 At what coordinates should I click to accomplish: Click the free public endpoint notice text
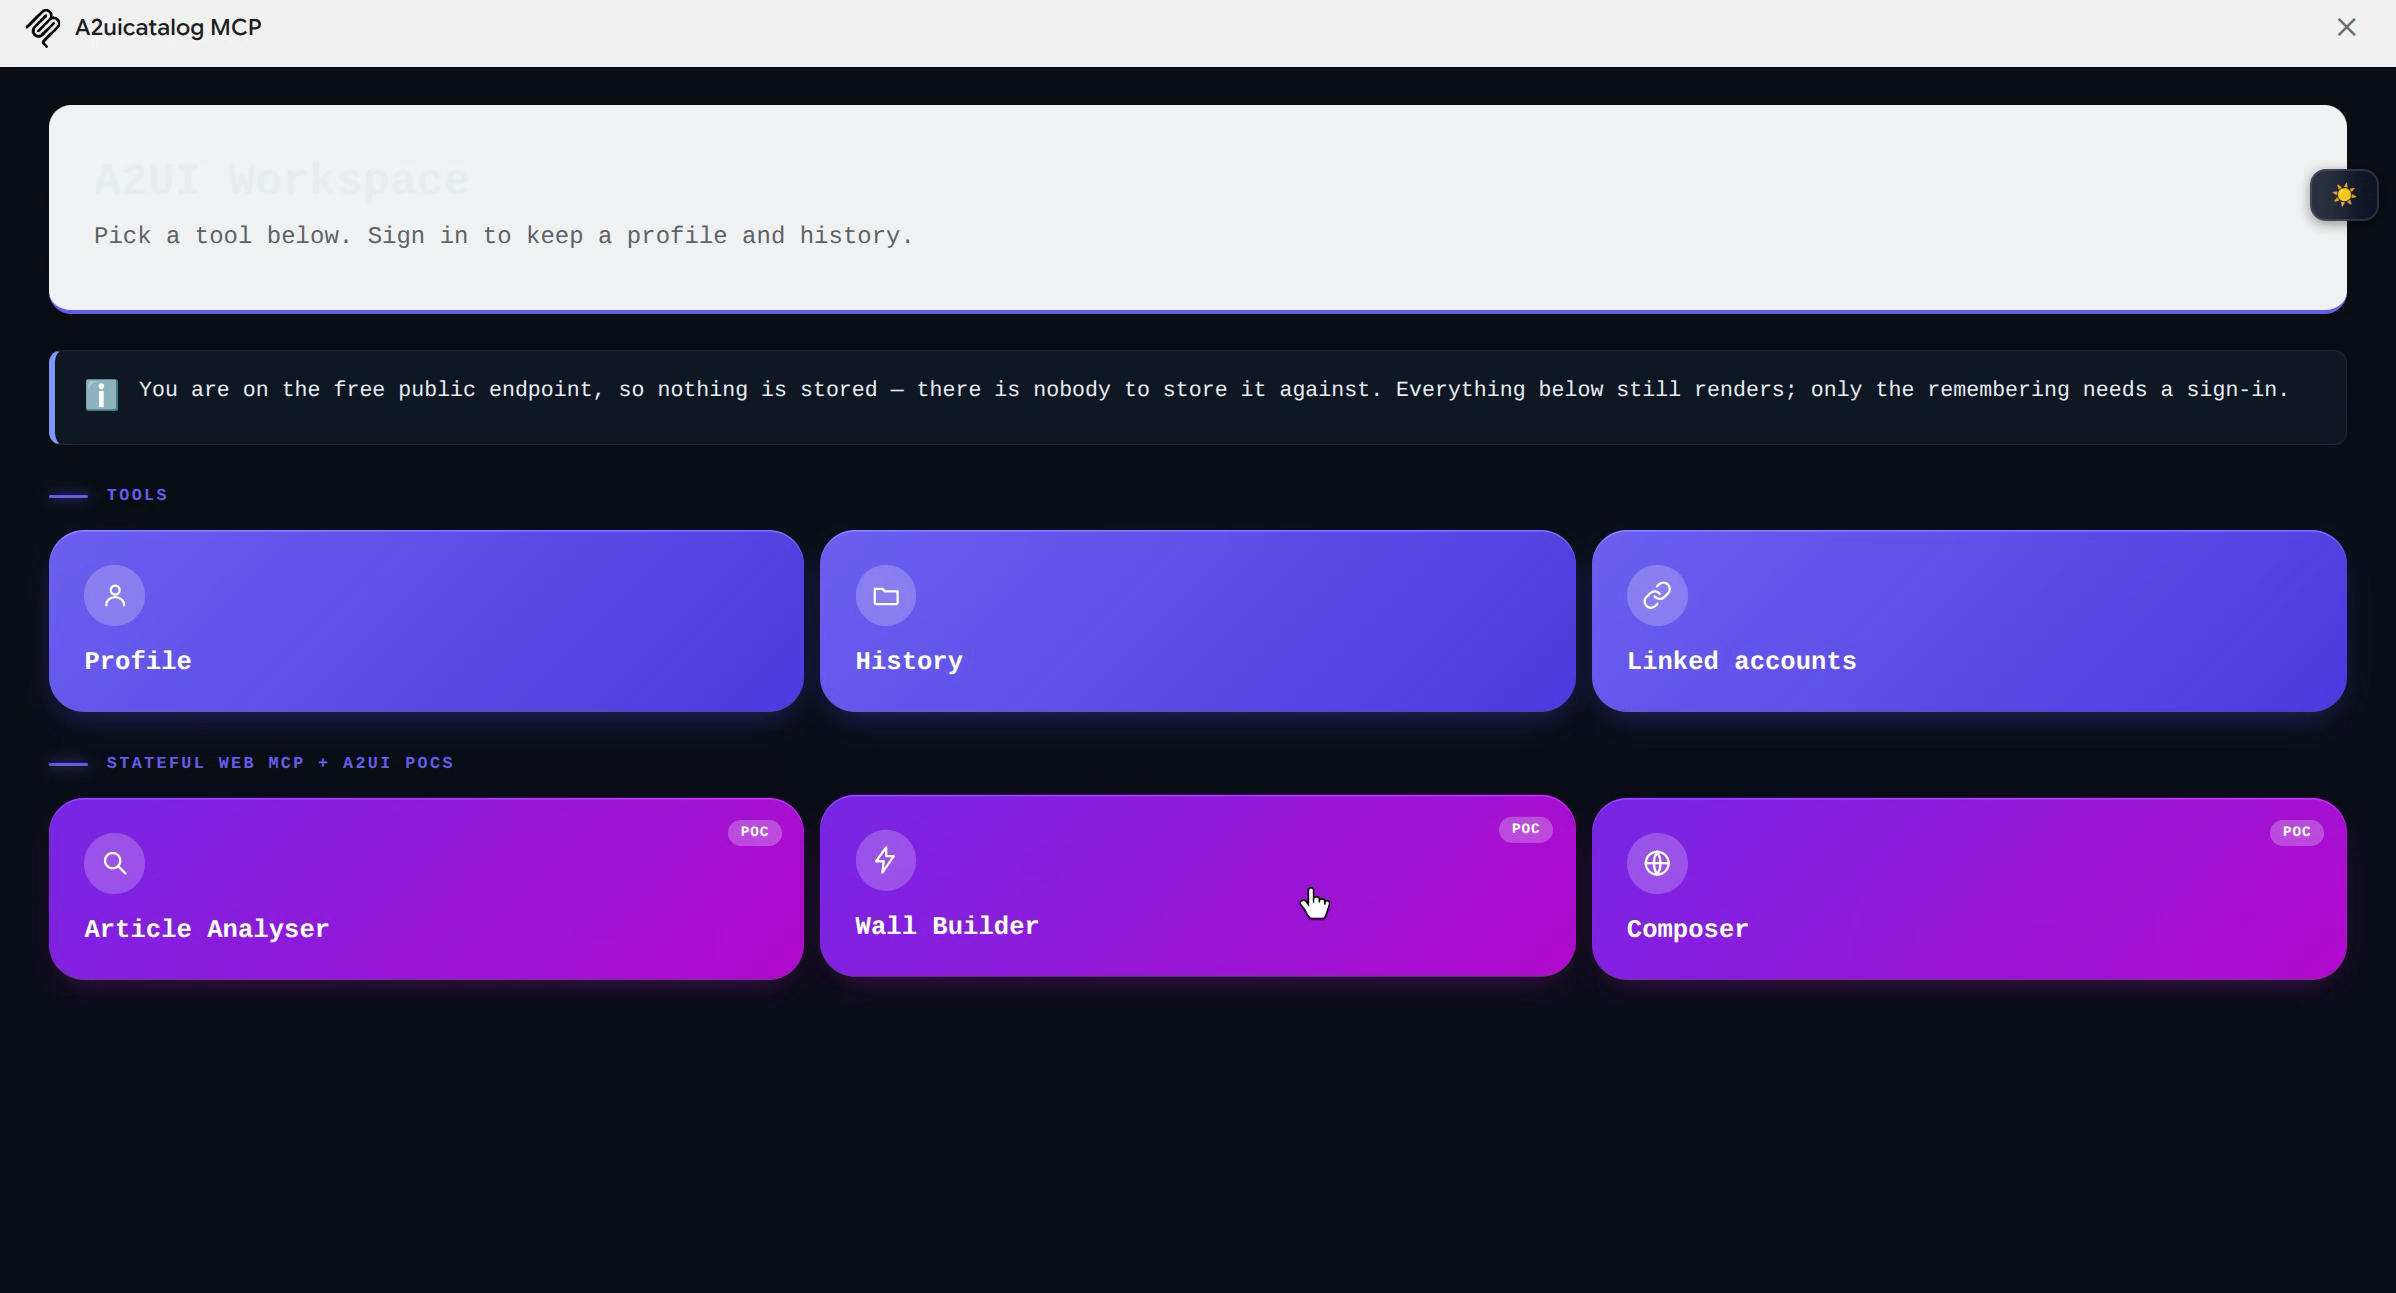(1213, 390)
